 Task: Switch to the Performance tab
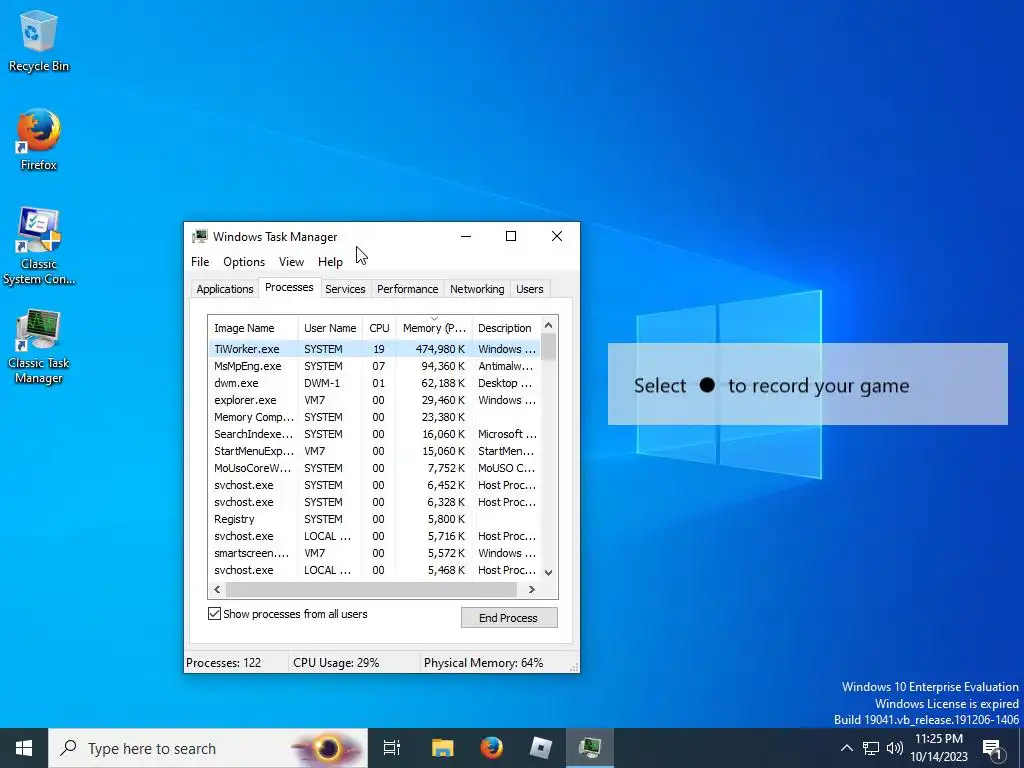coord(408,289)
